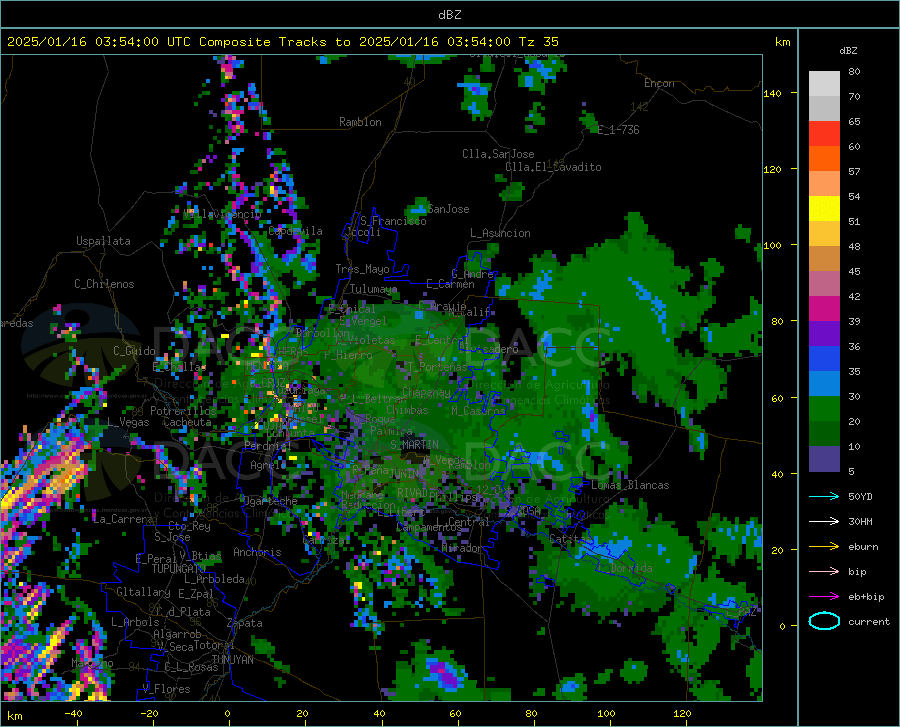Click the '120' tick on the horizontal axis
This screenshot has width=900, height=727.
(682, 714)
